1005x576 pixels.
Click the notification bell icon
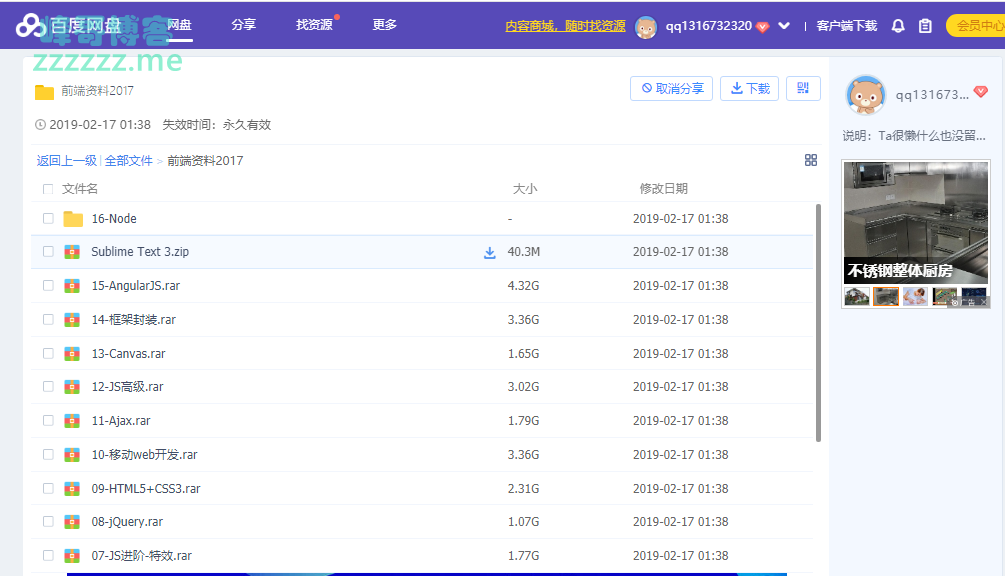coord(898,26)
